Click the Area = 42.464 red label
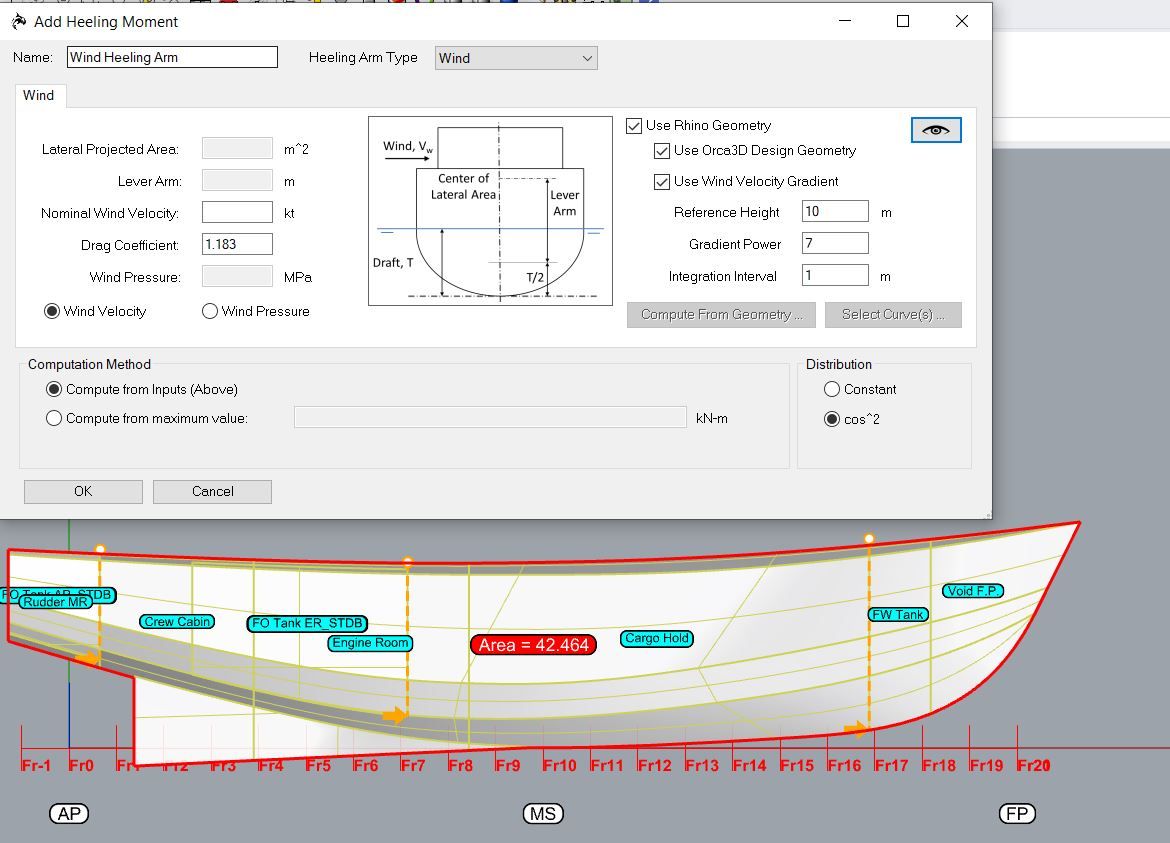1170x843 pixels. click(534, 645)
